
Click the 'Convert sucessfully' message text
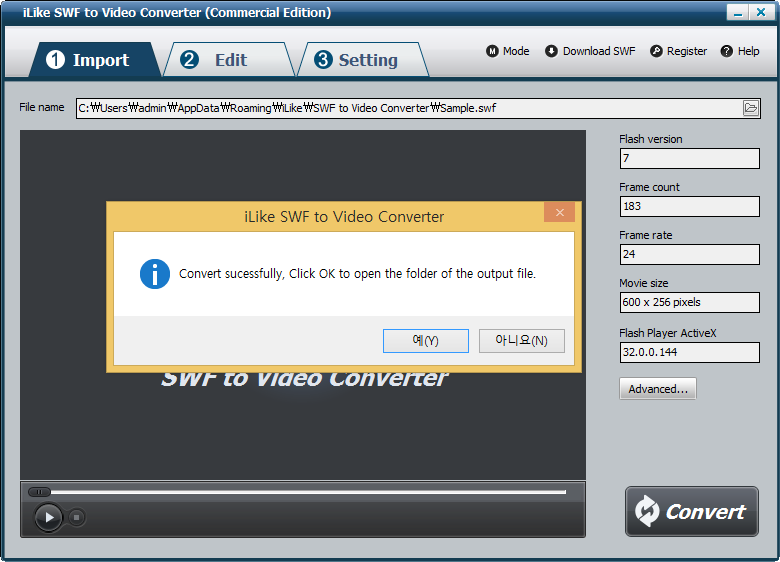click(x=357, y=274)
